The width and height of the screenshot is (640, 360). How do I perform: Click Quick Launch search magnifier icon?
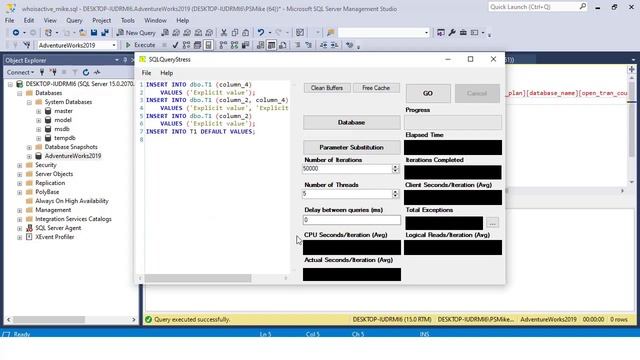[582, 7]
